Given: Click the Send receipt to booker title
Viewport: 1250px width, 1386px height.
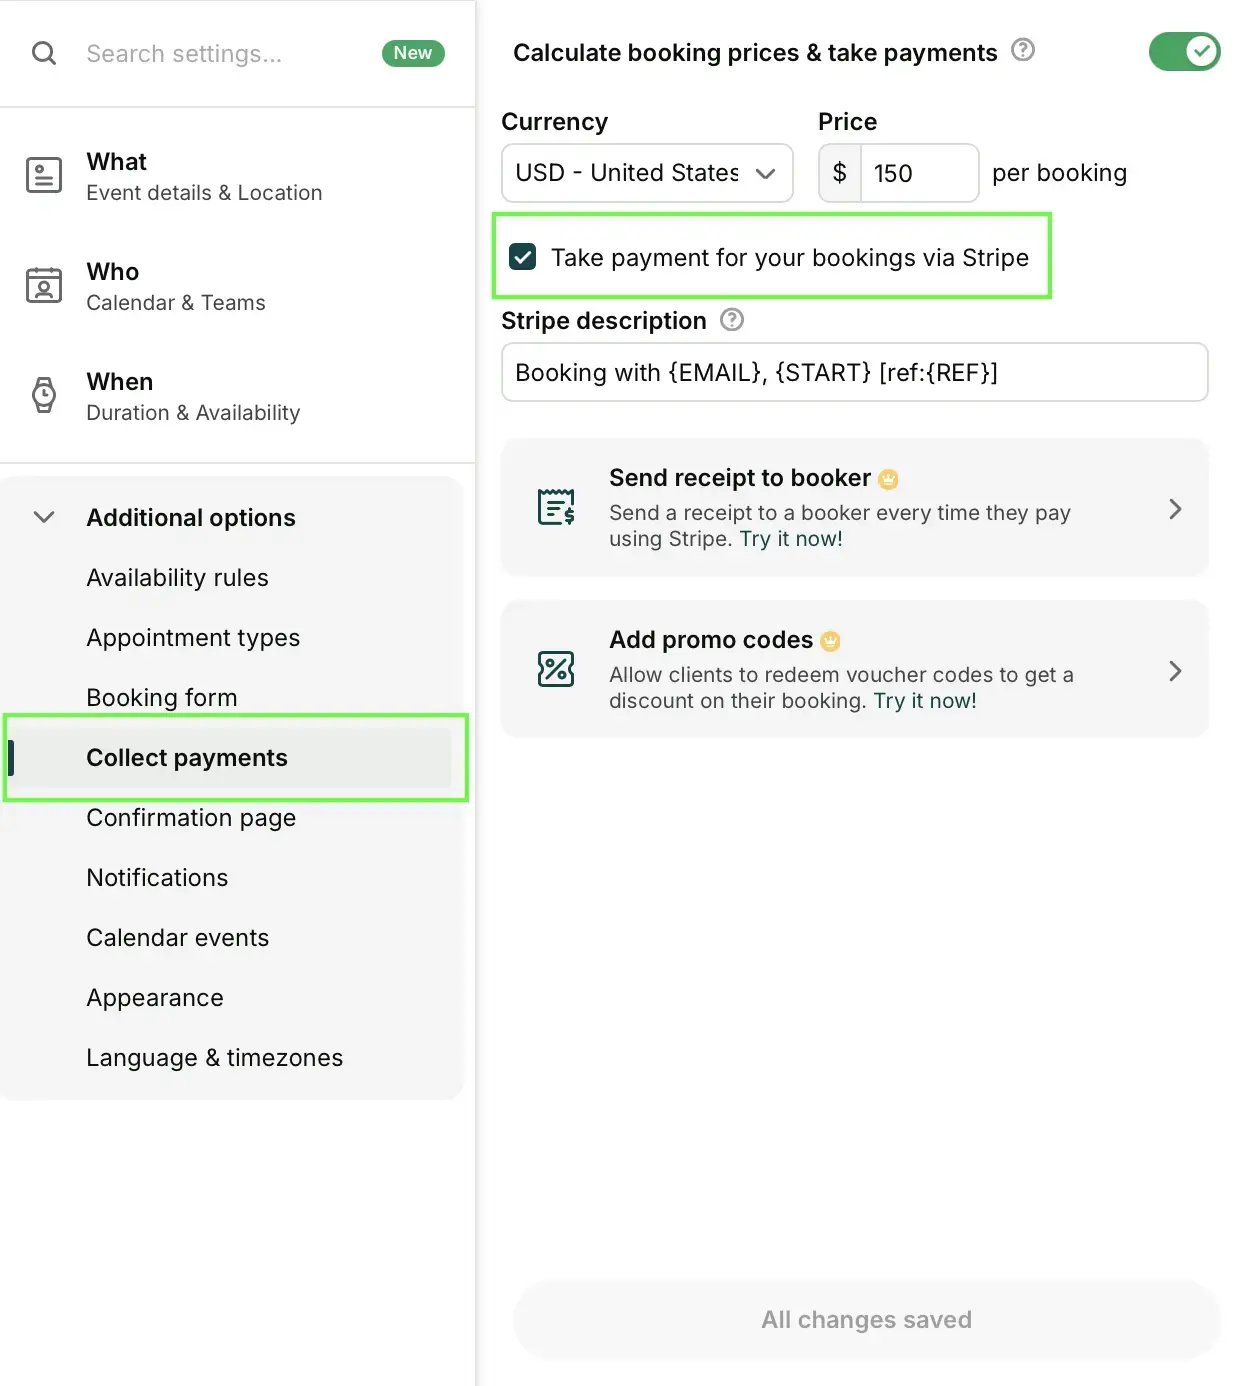Looking at the screenshot, I should pyautogui.click(x=740, y=478).
